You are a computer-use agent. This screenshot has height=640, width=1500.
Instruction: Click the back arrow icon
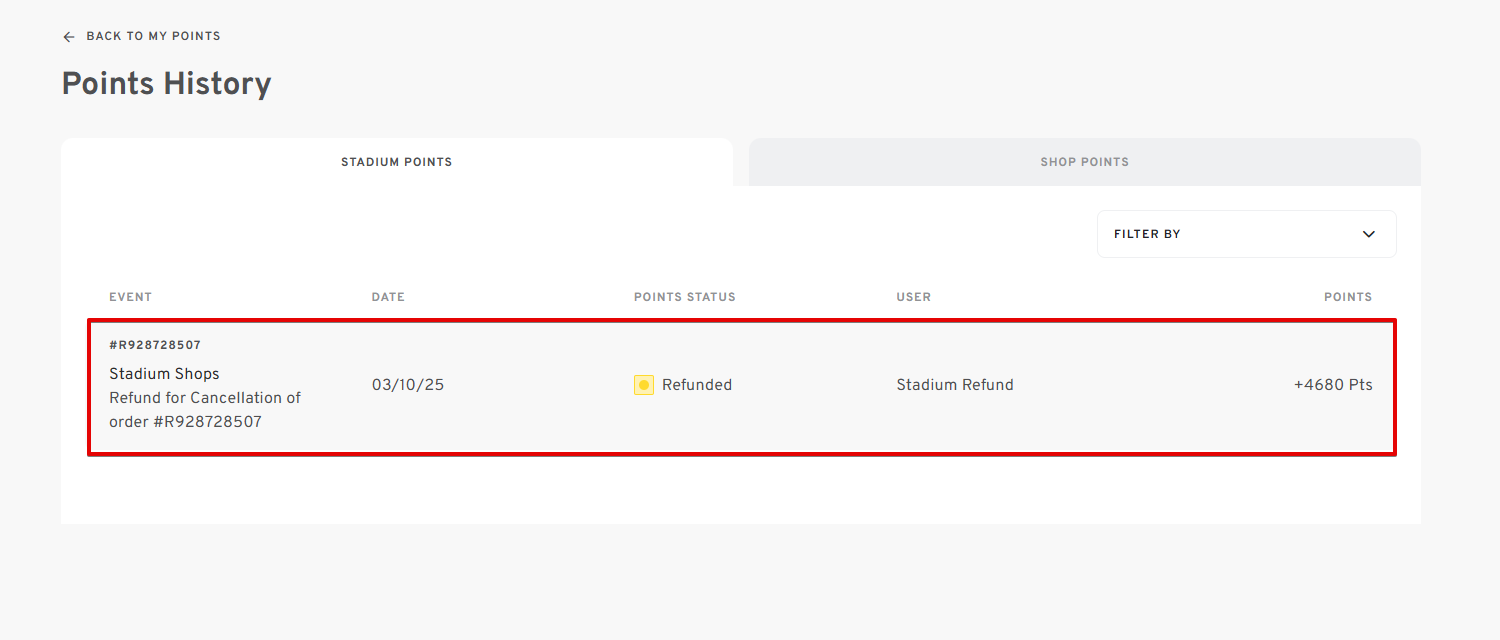(69, 37)
